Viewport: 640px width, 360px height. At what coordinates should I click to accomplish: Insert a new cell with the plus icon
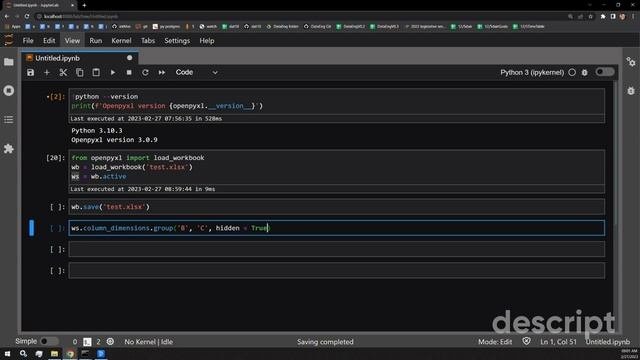(47, 72)
